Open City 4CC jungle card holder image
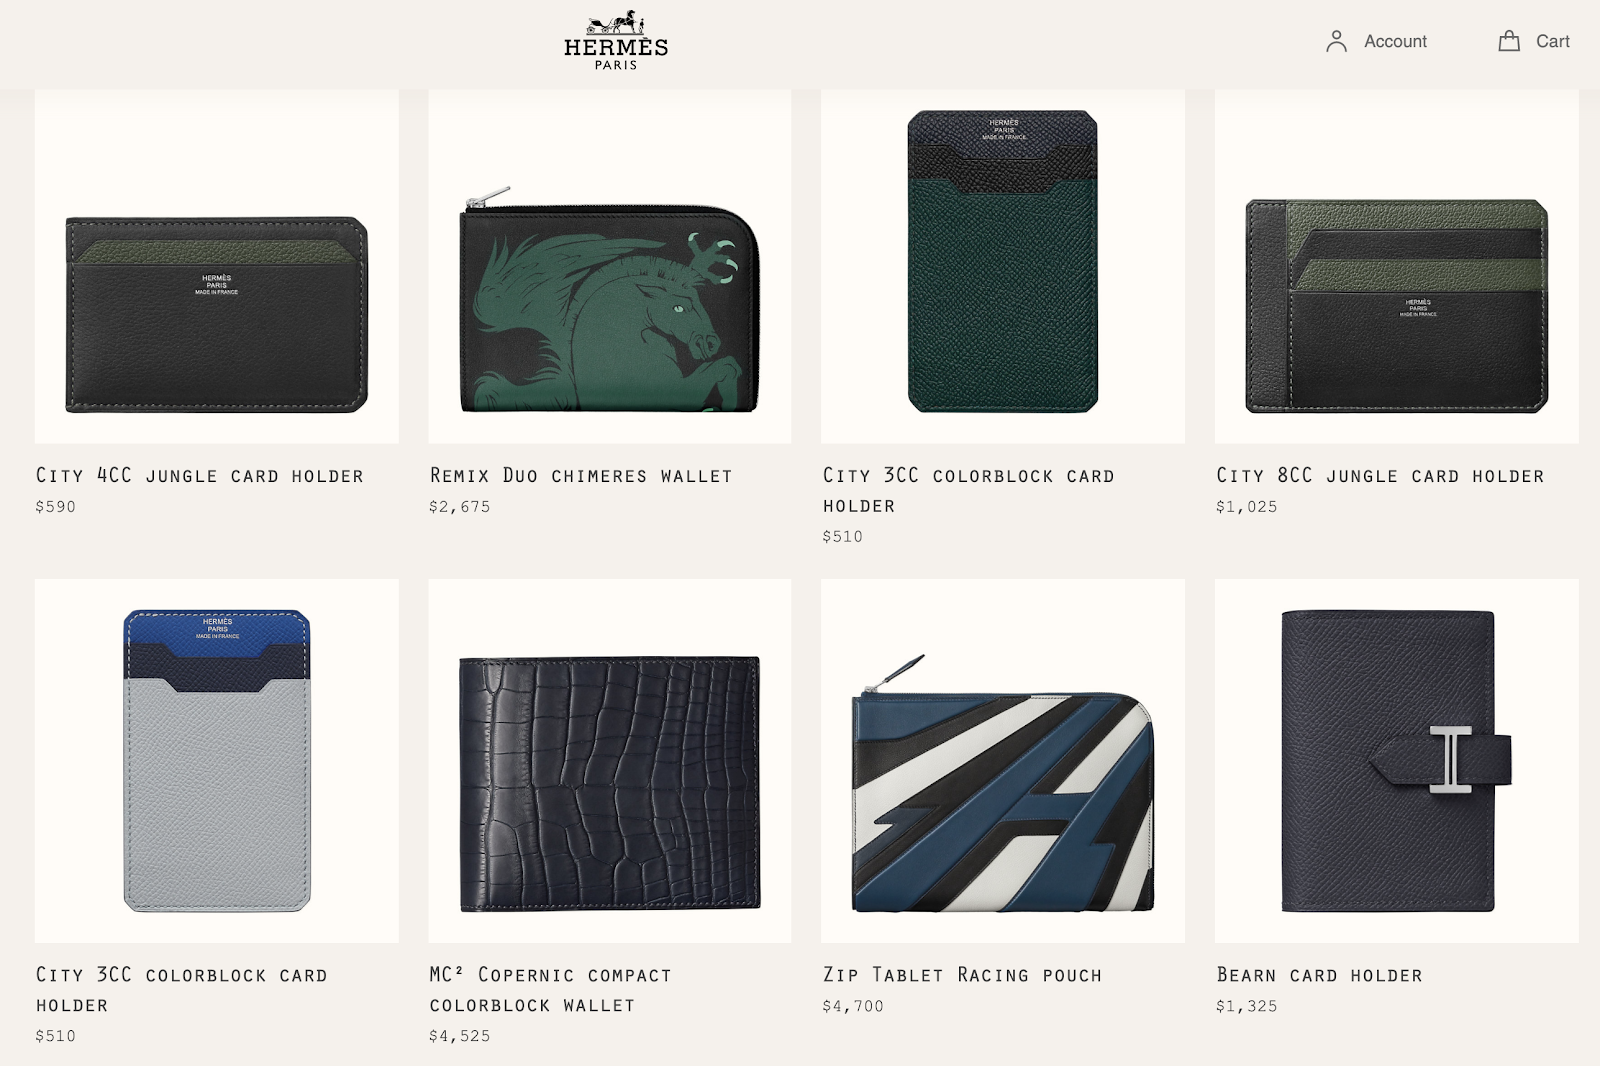The image size is (1600, 1066). click(216, 266)
